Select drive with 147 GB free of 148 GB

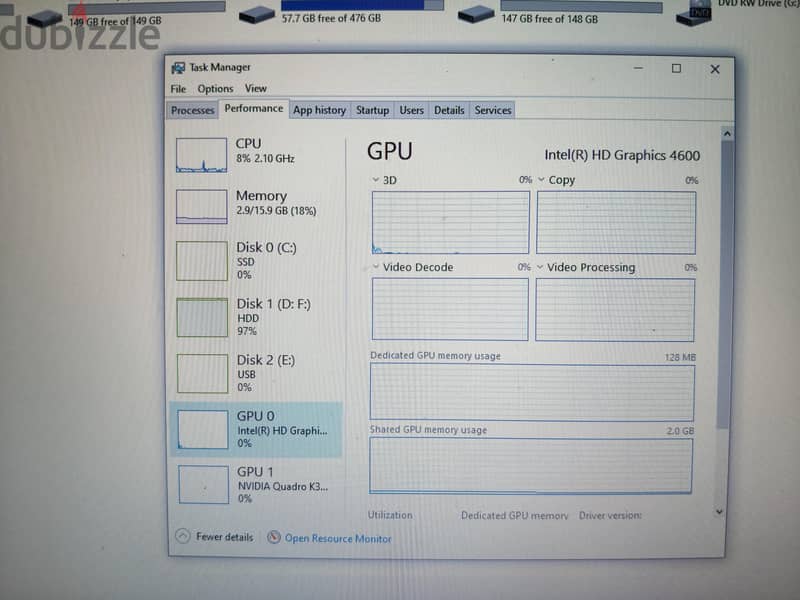[560, 13]
